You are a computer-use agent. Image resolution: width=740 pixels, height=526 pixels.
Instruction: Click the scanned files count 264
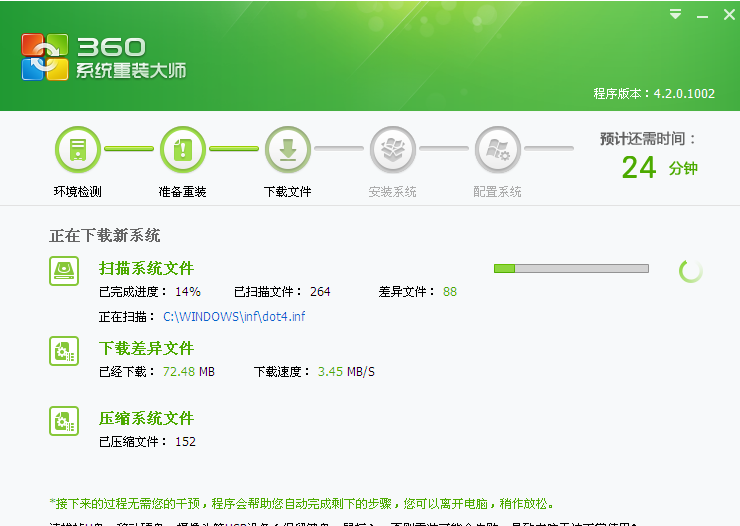320,292
